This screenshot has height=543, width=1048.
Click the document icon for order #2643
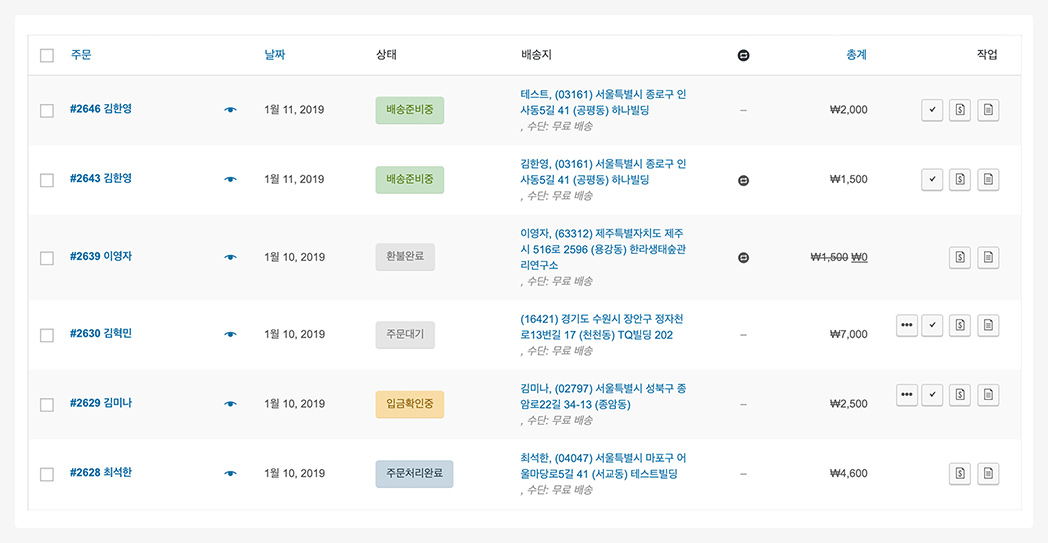coord(989,180)
